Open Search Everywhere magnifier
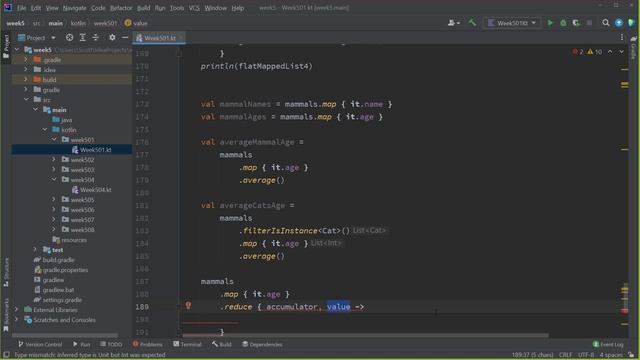The width and height of the screenshot is (640, 360). [606, 23]
